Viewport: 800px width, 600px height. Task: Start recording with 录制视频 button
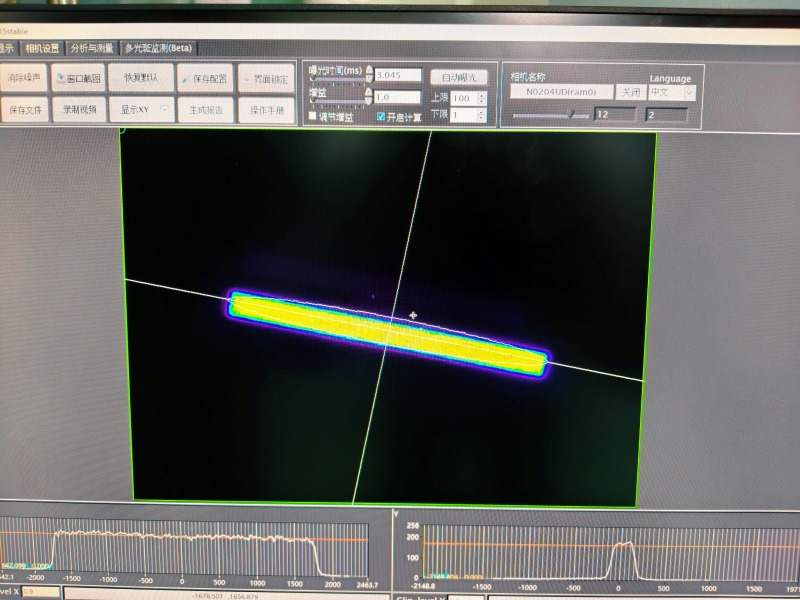[x=80, y=109]
